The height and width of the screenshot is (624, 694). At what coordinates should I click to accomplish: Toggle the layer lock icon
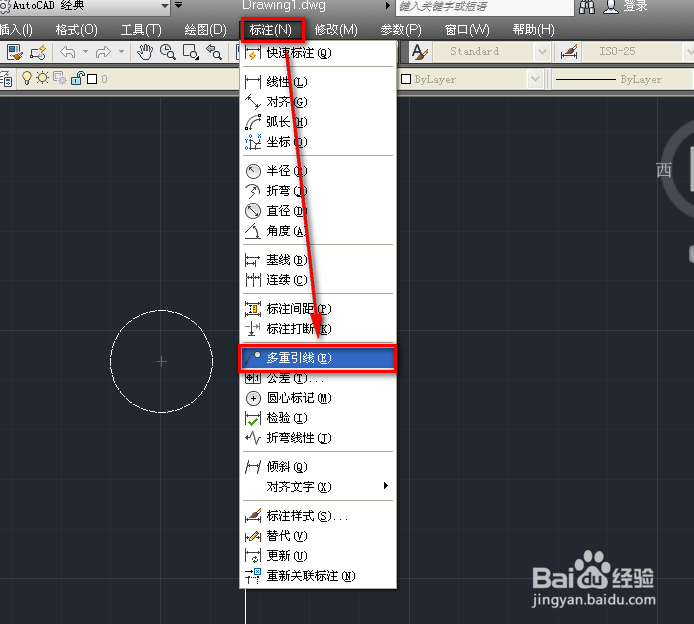77,78
